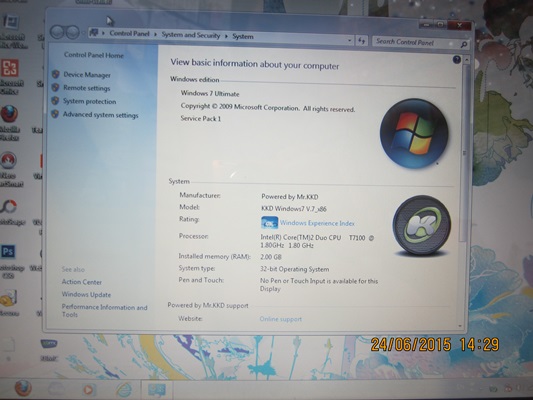The image size is (533, 400).
Task: Expand the System and Security breadcrumb arrow
Action: pyautogui.click(x=226, y=36)
